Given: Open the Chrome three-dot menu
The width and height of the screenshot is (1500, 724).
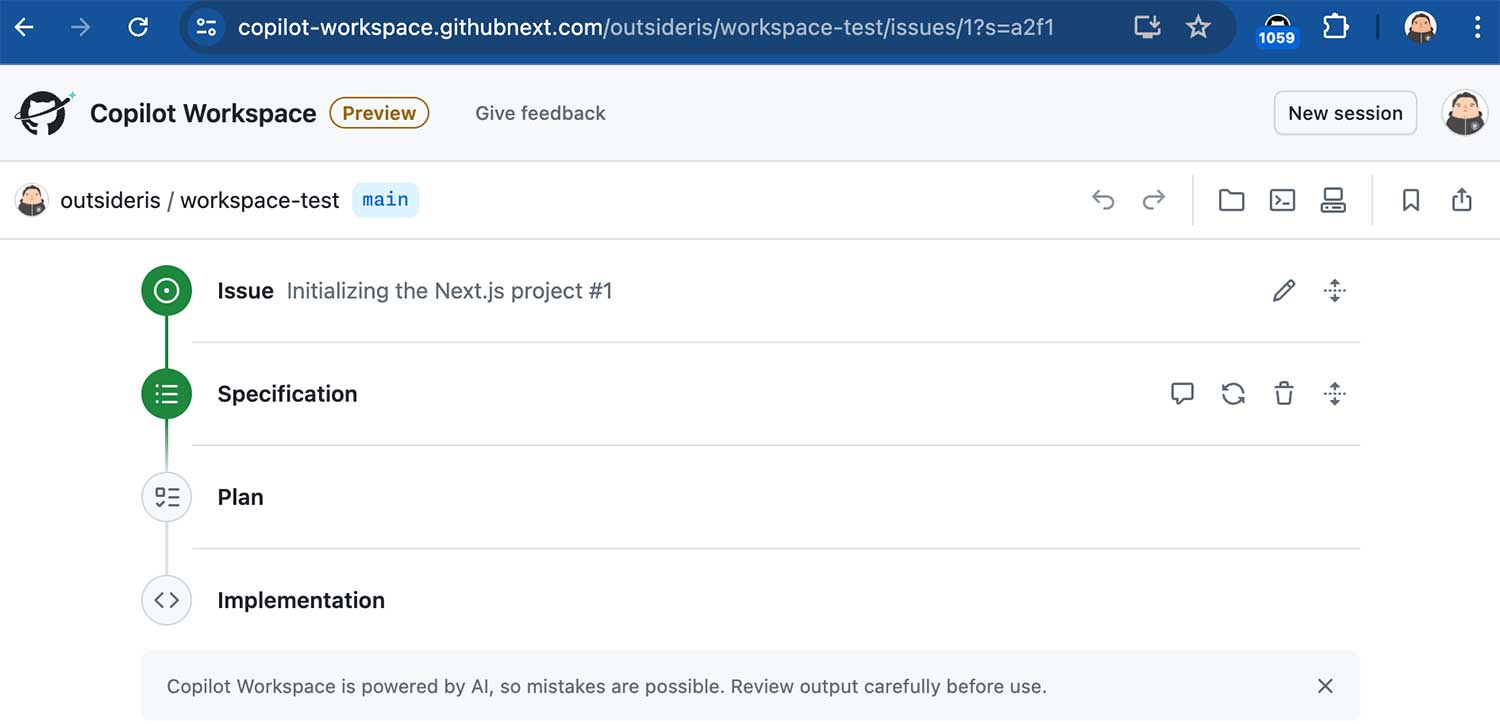Looking at the screenshot, I should coord(1477,27).
